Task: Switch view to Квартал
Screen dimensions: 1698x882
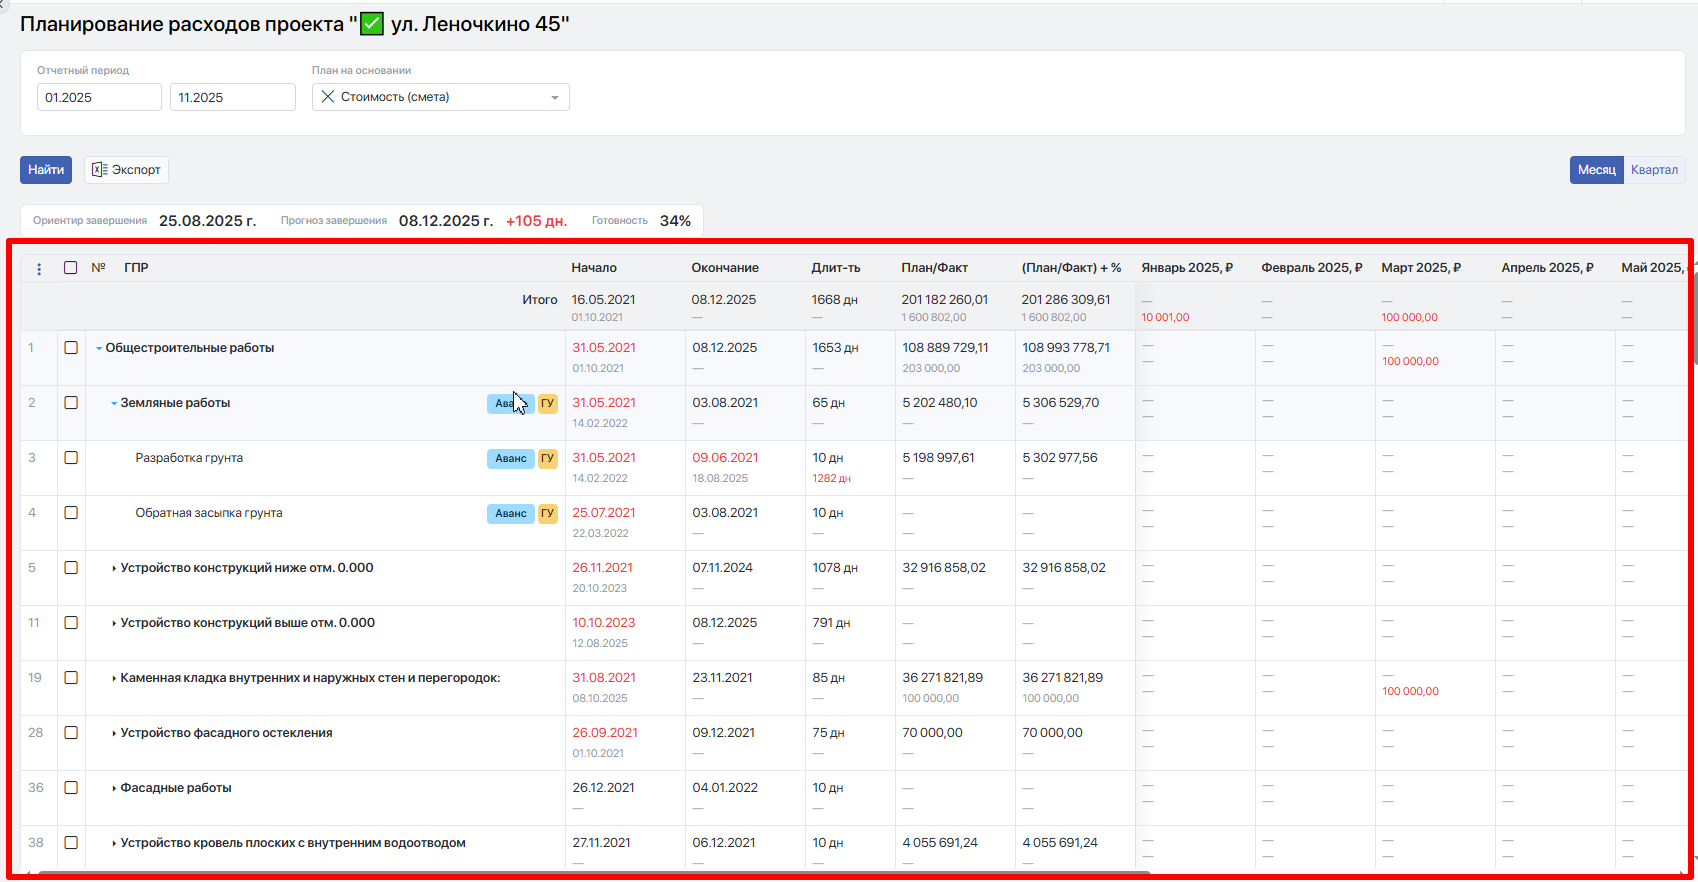Action: coord(1654,170)
